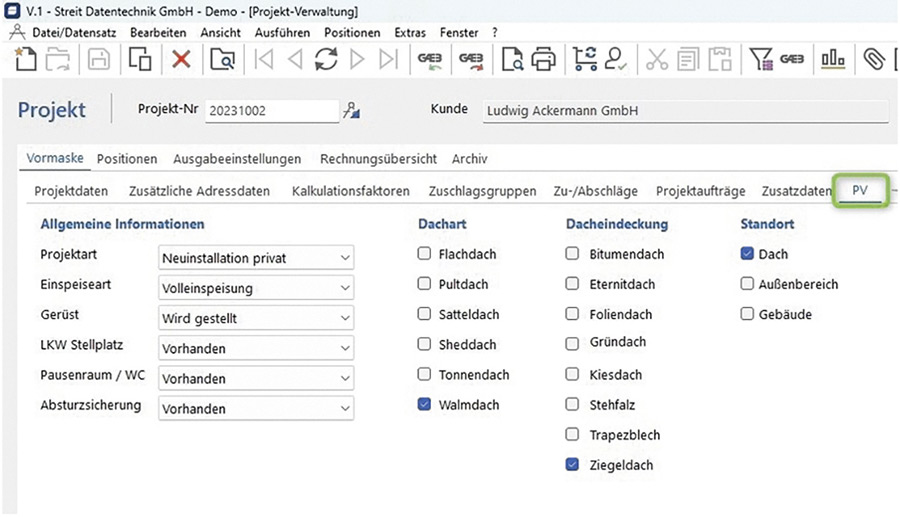The width and height of the screenshot is (900, 517).
Task: Click the print preview magnifier icon
Action: [x=512, y=60]
